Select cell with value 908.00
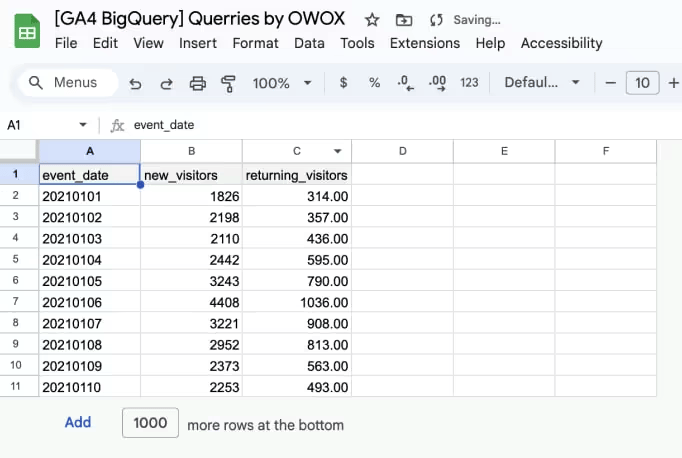The width and height of the screenshot is (682, 458). [x=297, y=323]
